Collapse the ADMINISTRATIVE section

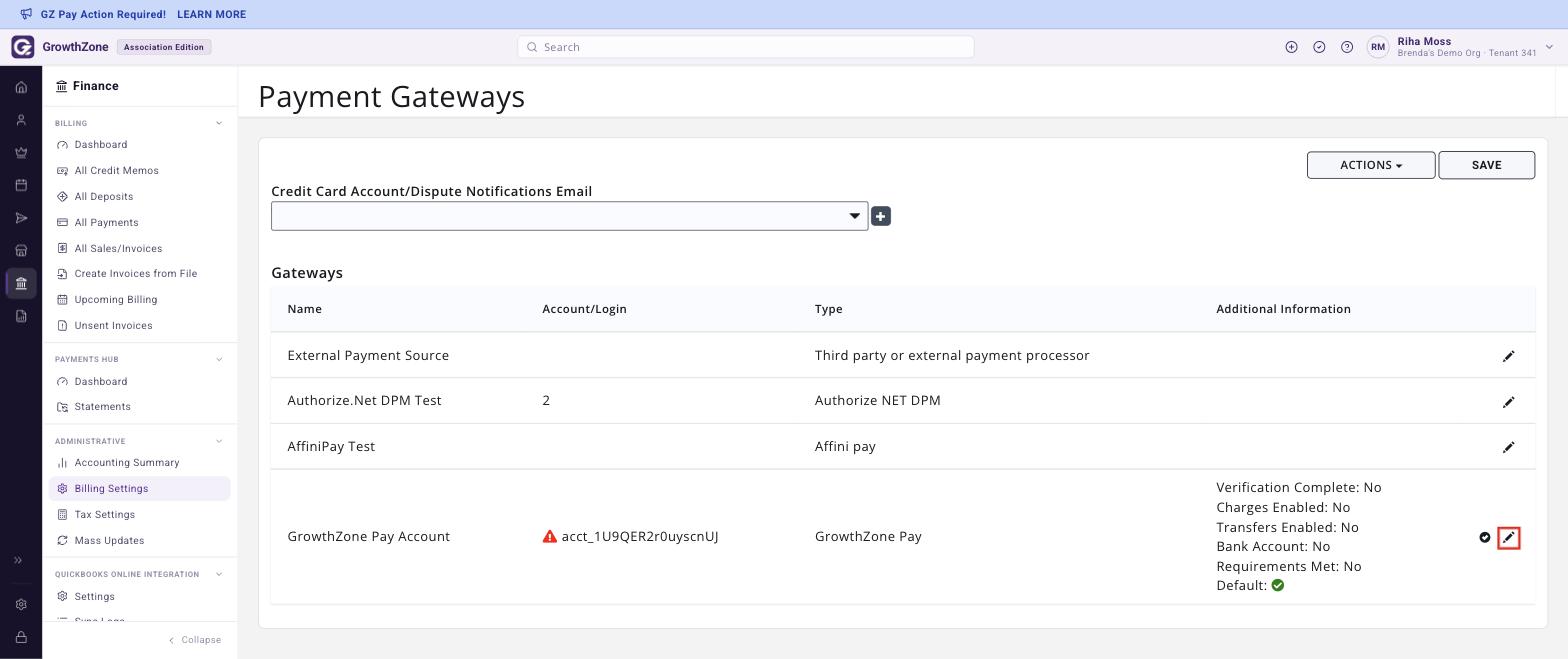[x=219, y=441]
